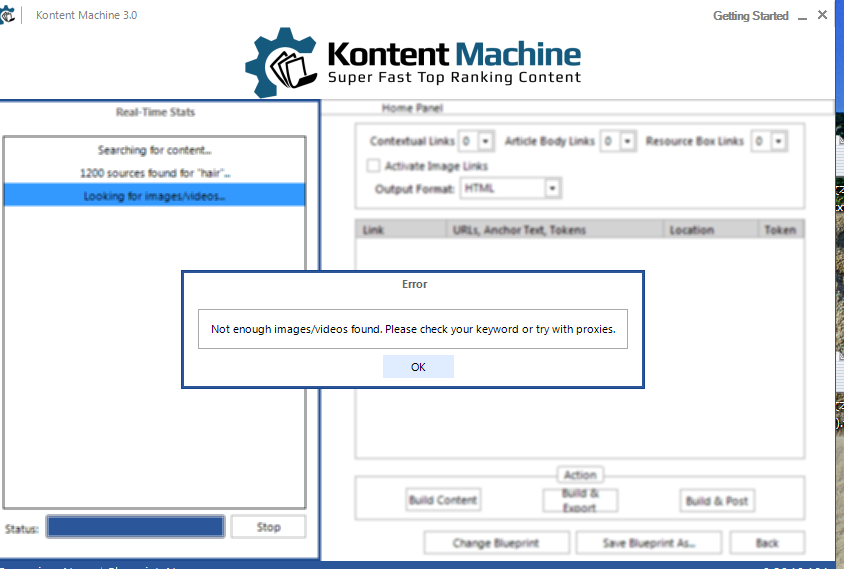Select 'Searching for content...' stats row
This screenshot has height=569, width=844.
coord(154,150)
